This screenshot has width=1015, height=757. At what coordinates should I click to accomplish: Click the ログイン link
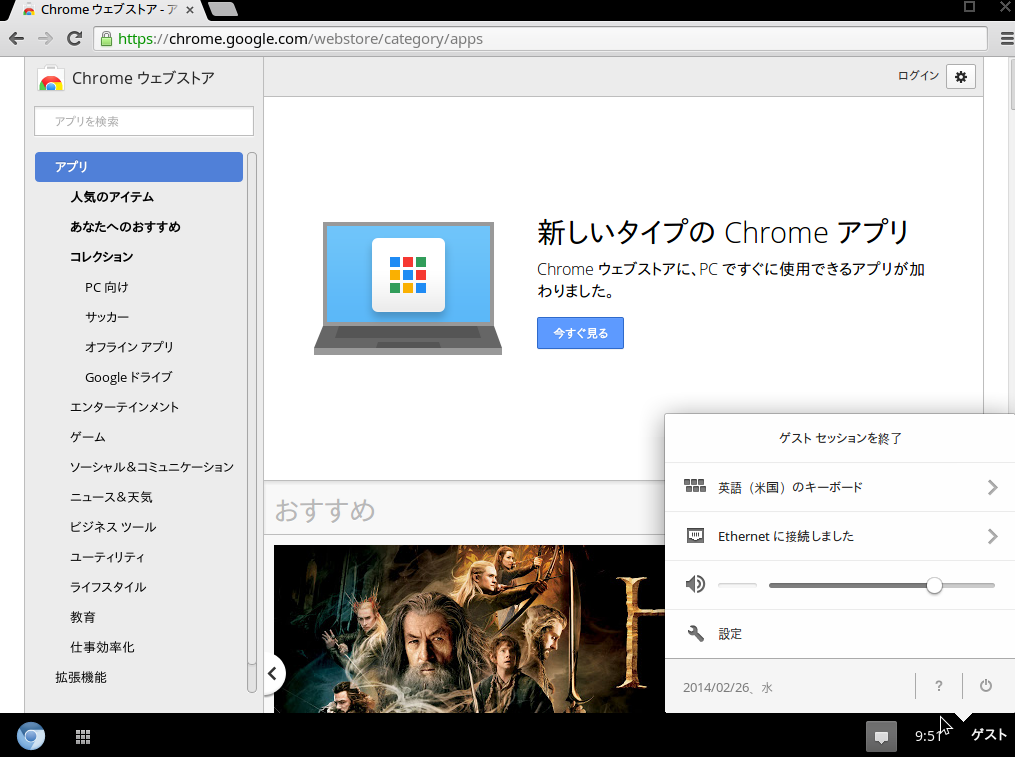[x=918, y=76]
